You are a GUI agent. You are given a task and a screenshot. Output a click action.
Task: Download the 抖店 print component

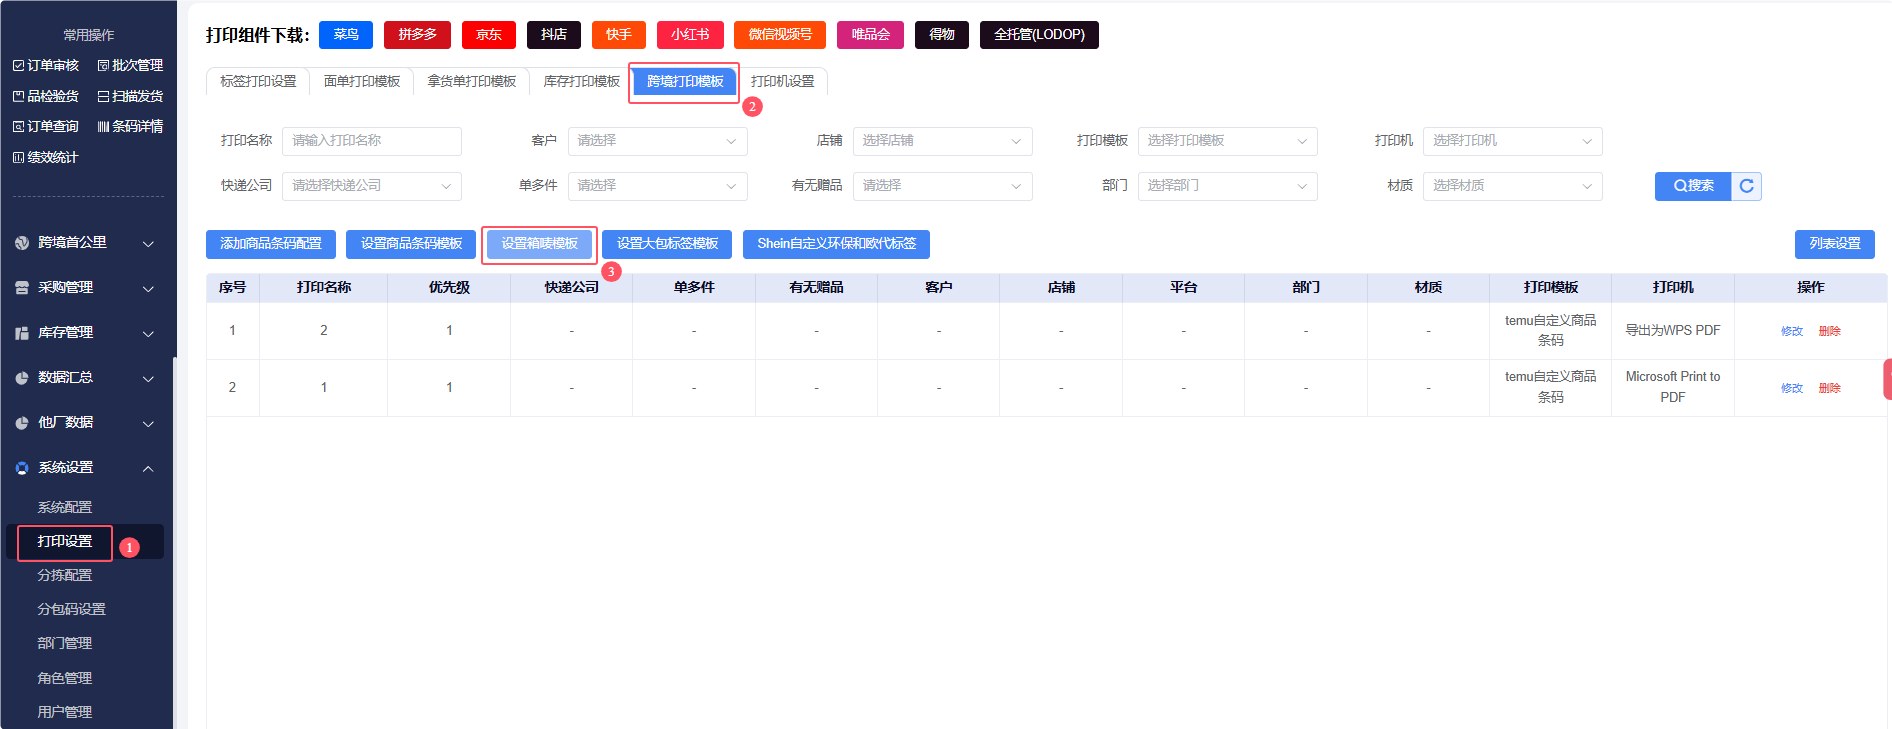click(x=554, y=35)
